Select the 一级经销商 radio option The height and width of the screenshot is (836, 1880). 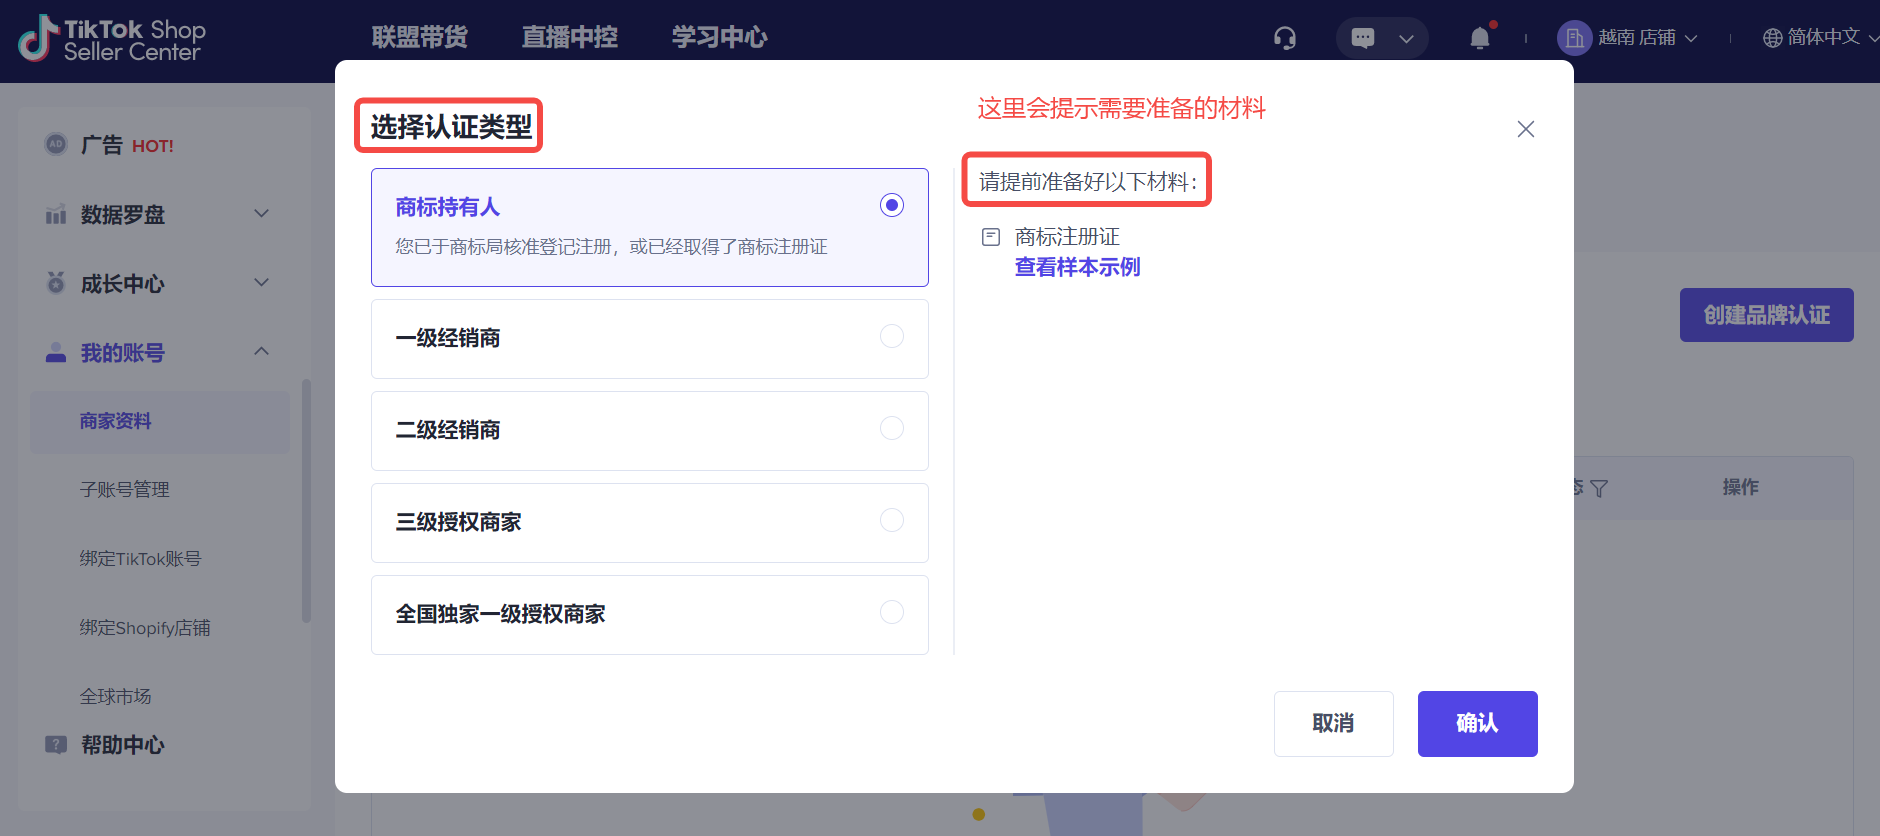coord(891,337)
